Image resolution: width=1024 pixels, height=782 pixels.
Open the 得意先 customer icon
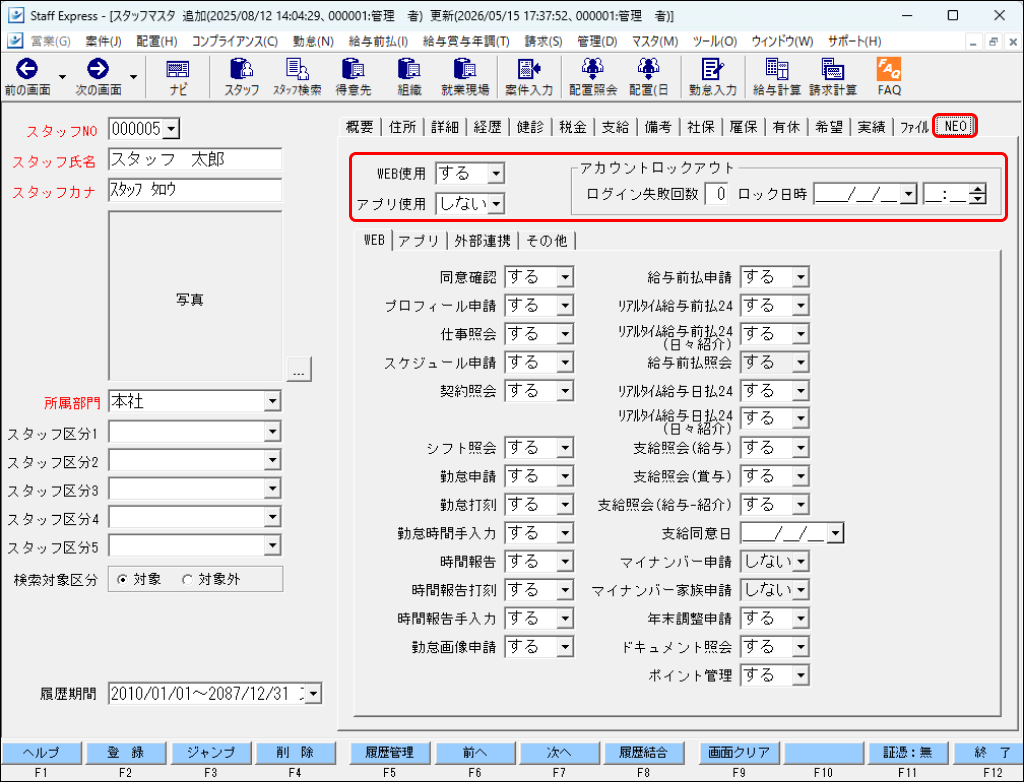click(x=353, y=77)
